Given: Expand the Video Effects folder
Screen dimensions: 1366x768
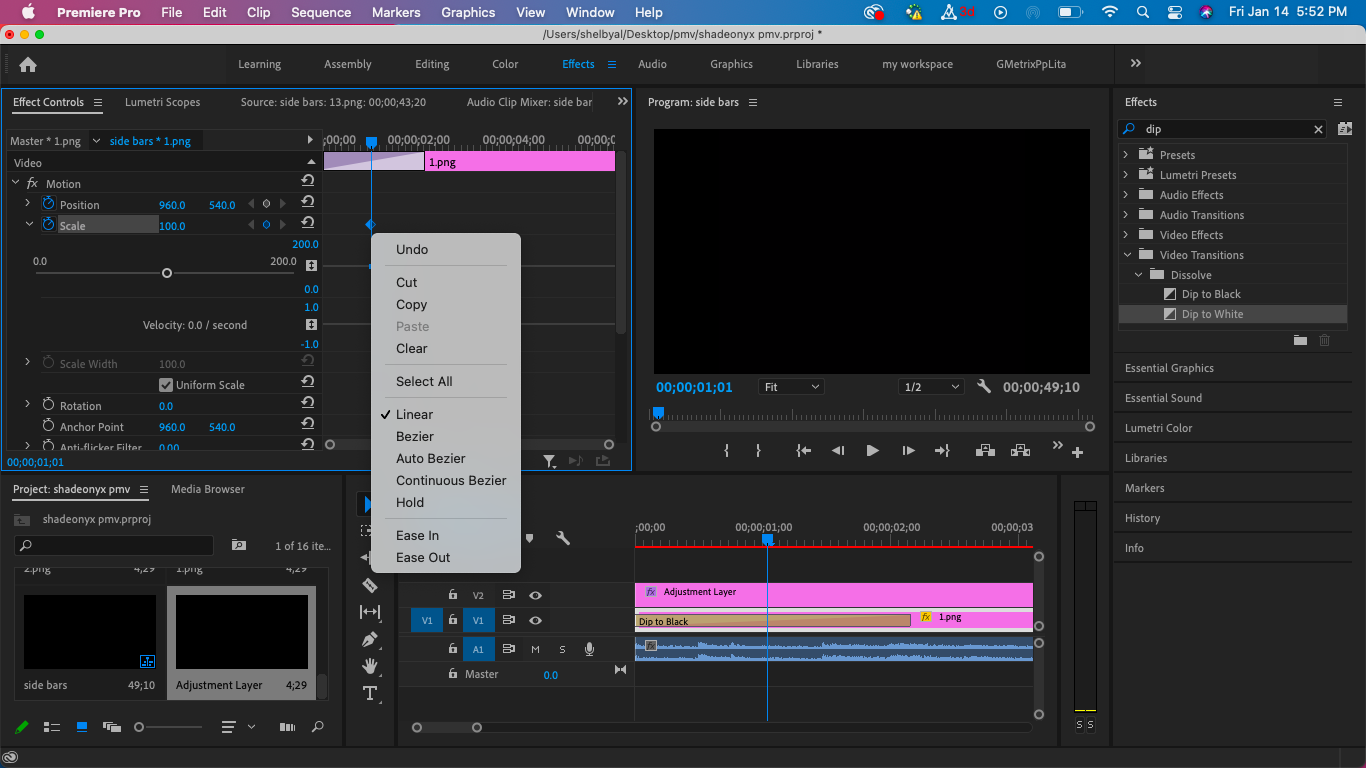Looking at the screenshot, I should point(1127,234).
